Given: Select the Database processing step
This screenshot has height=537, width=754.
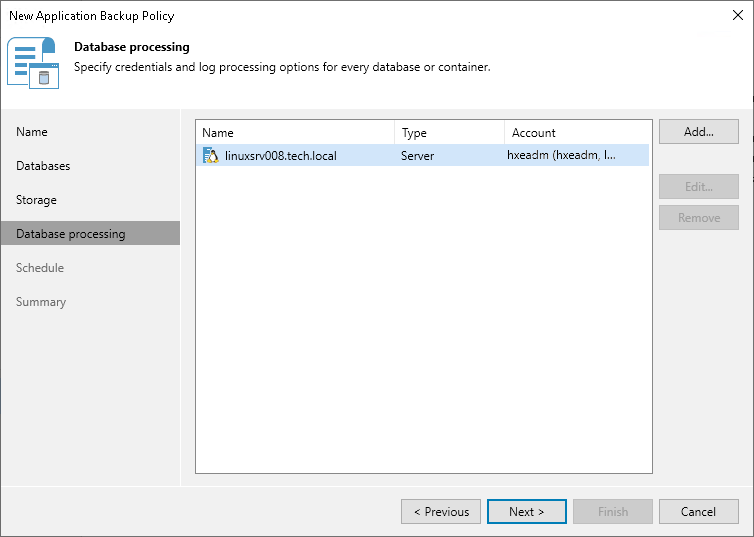Looking at the screenshot, I should click(90, 233).
